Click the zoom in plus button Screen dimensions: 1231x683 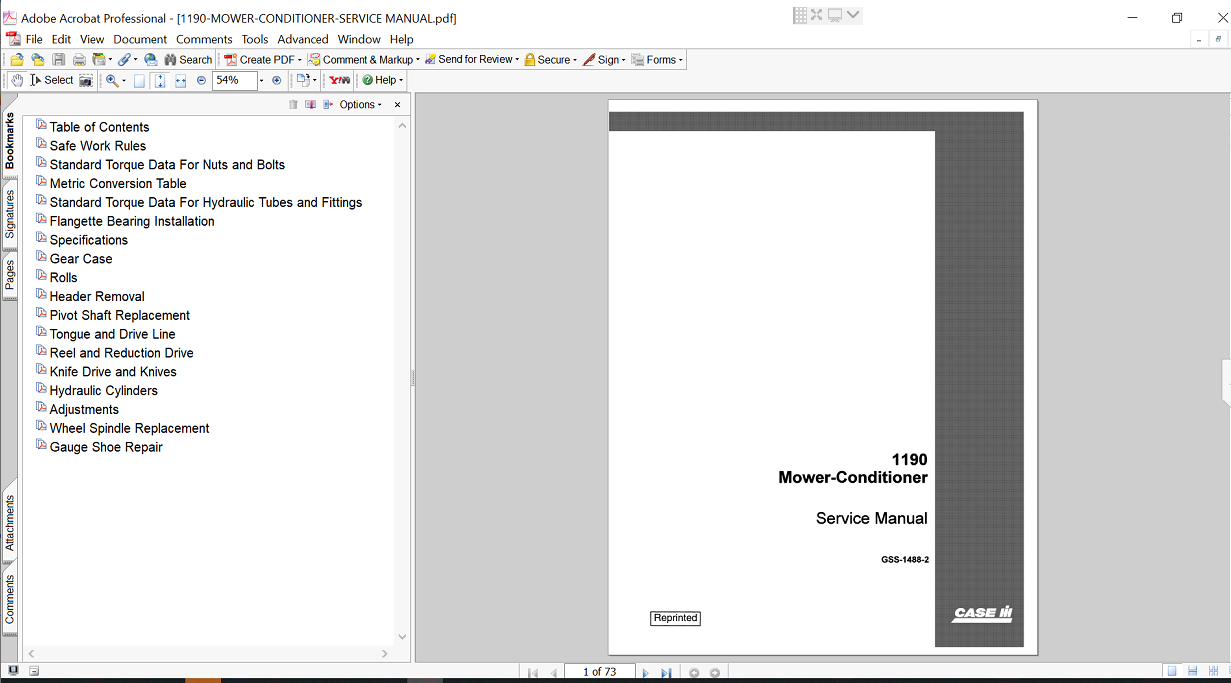[x=277, y=80]
